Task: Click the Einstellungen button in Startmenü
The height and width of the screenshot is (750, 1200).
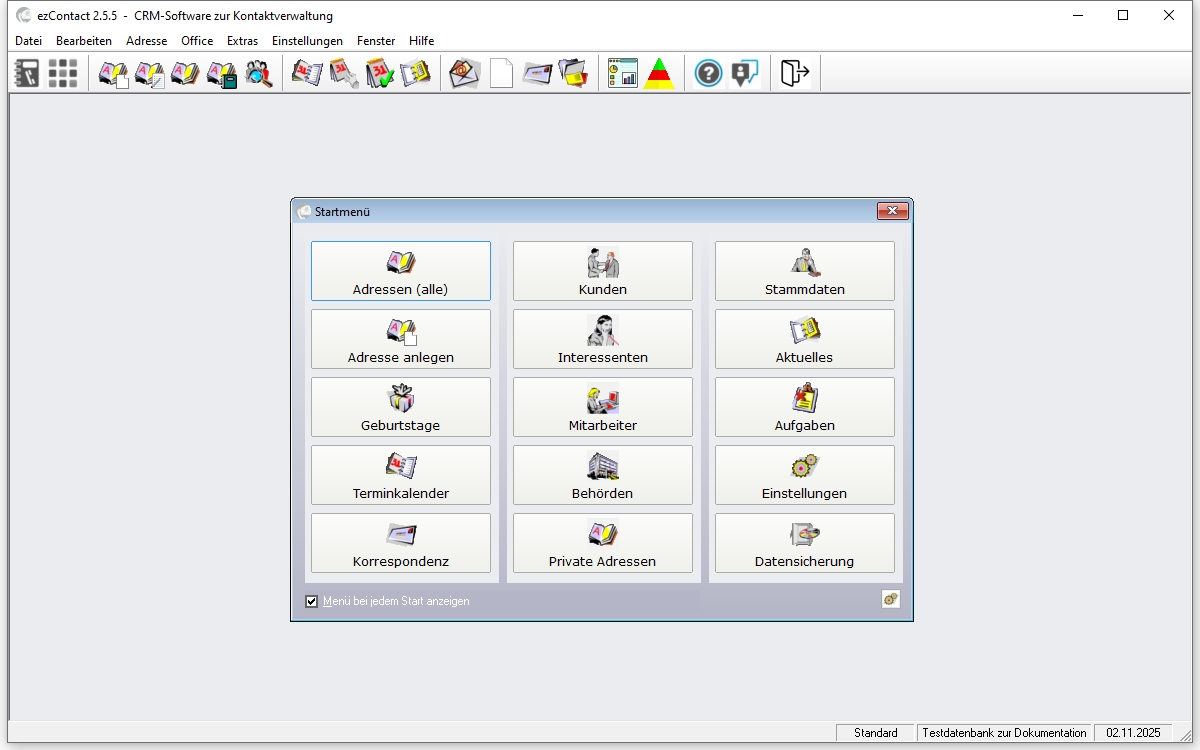Action: [805, 475]
